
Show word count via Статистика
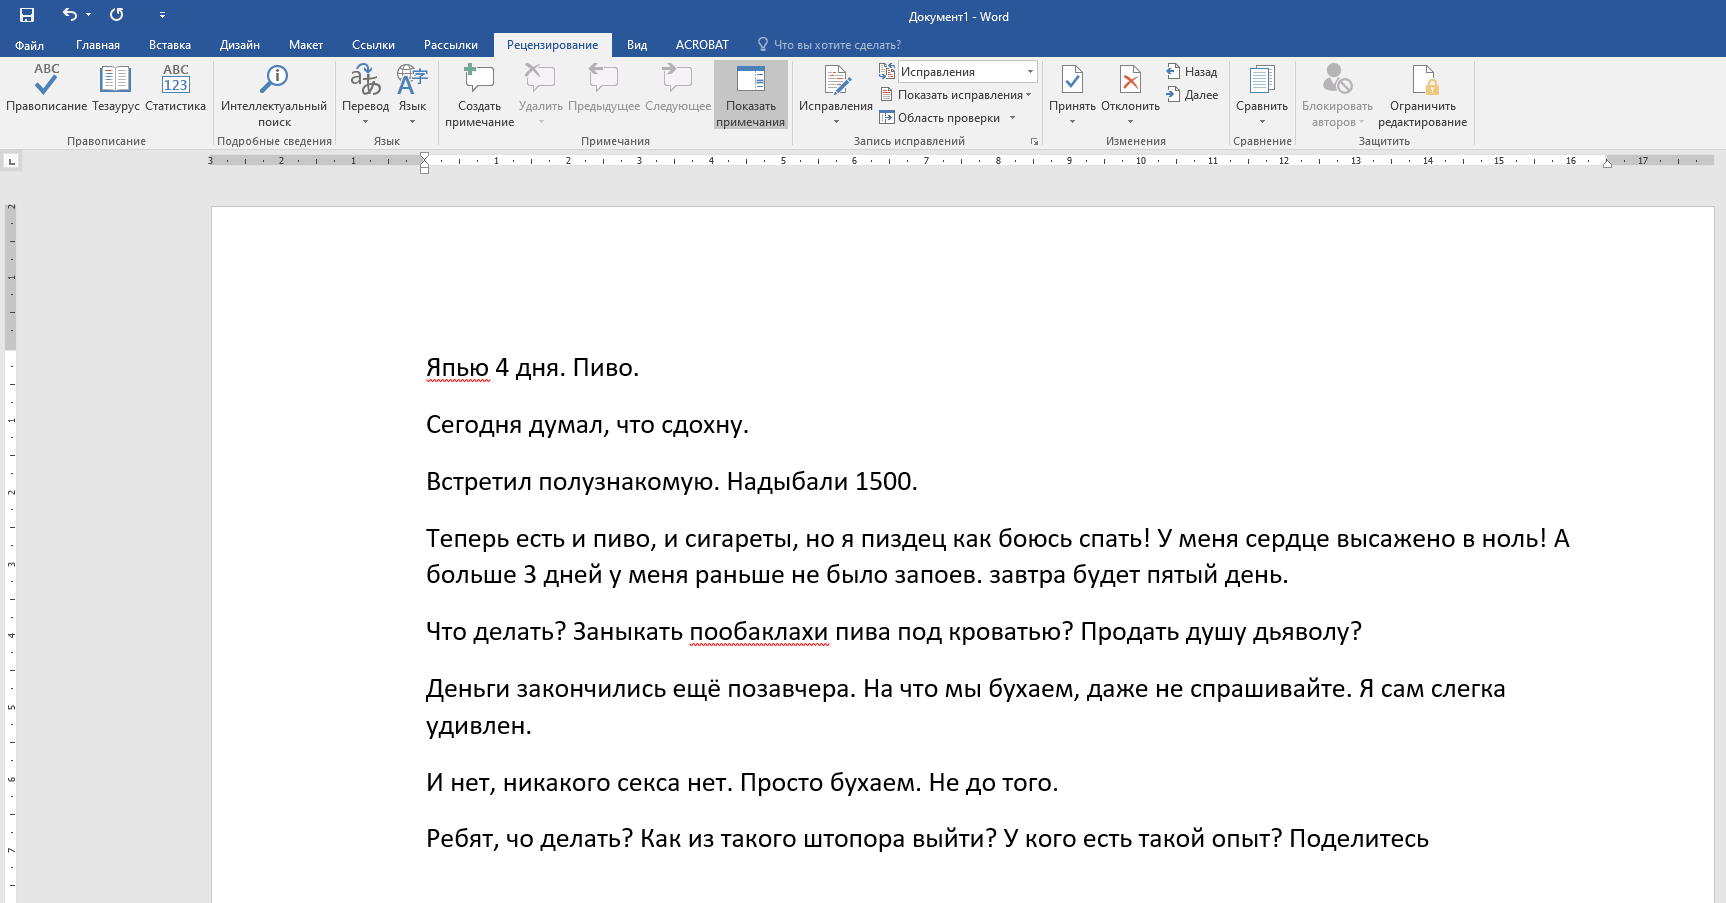click(175, 88)
